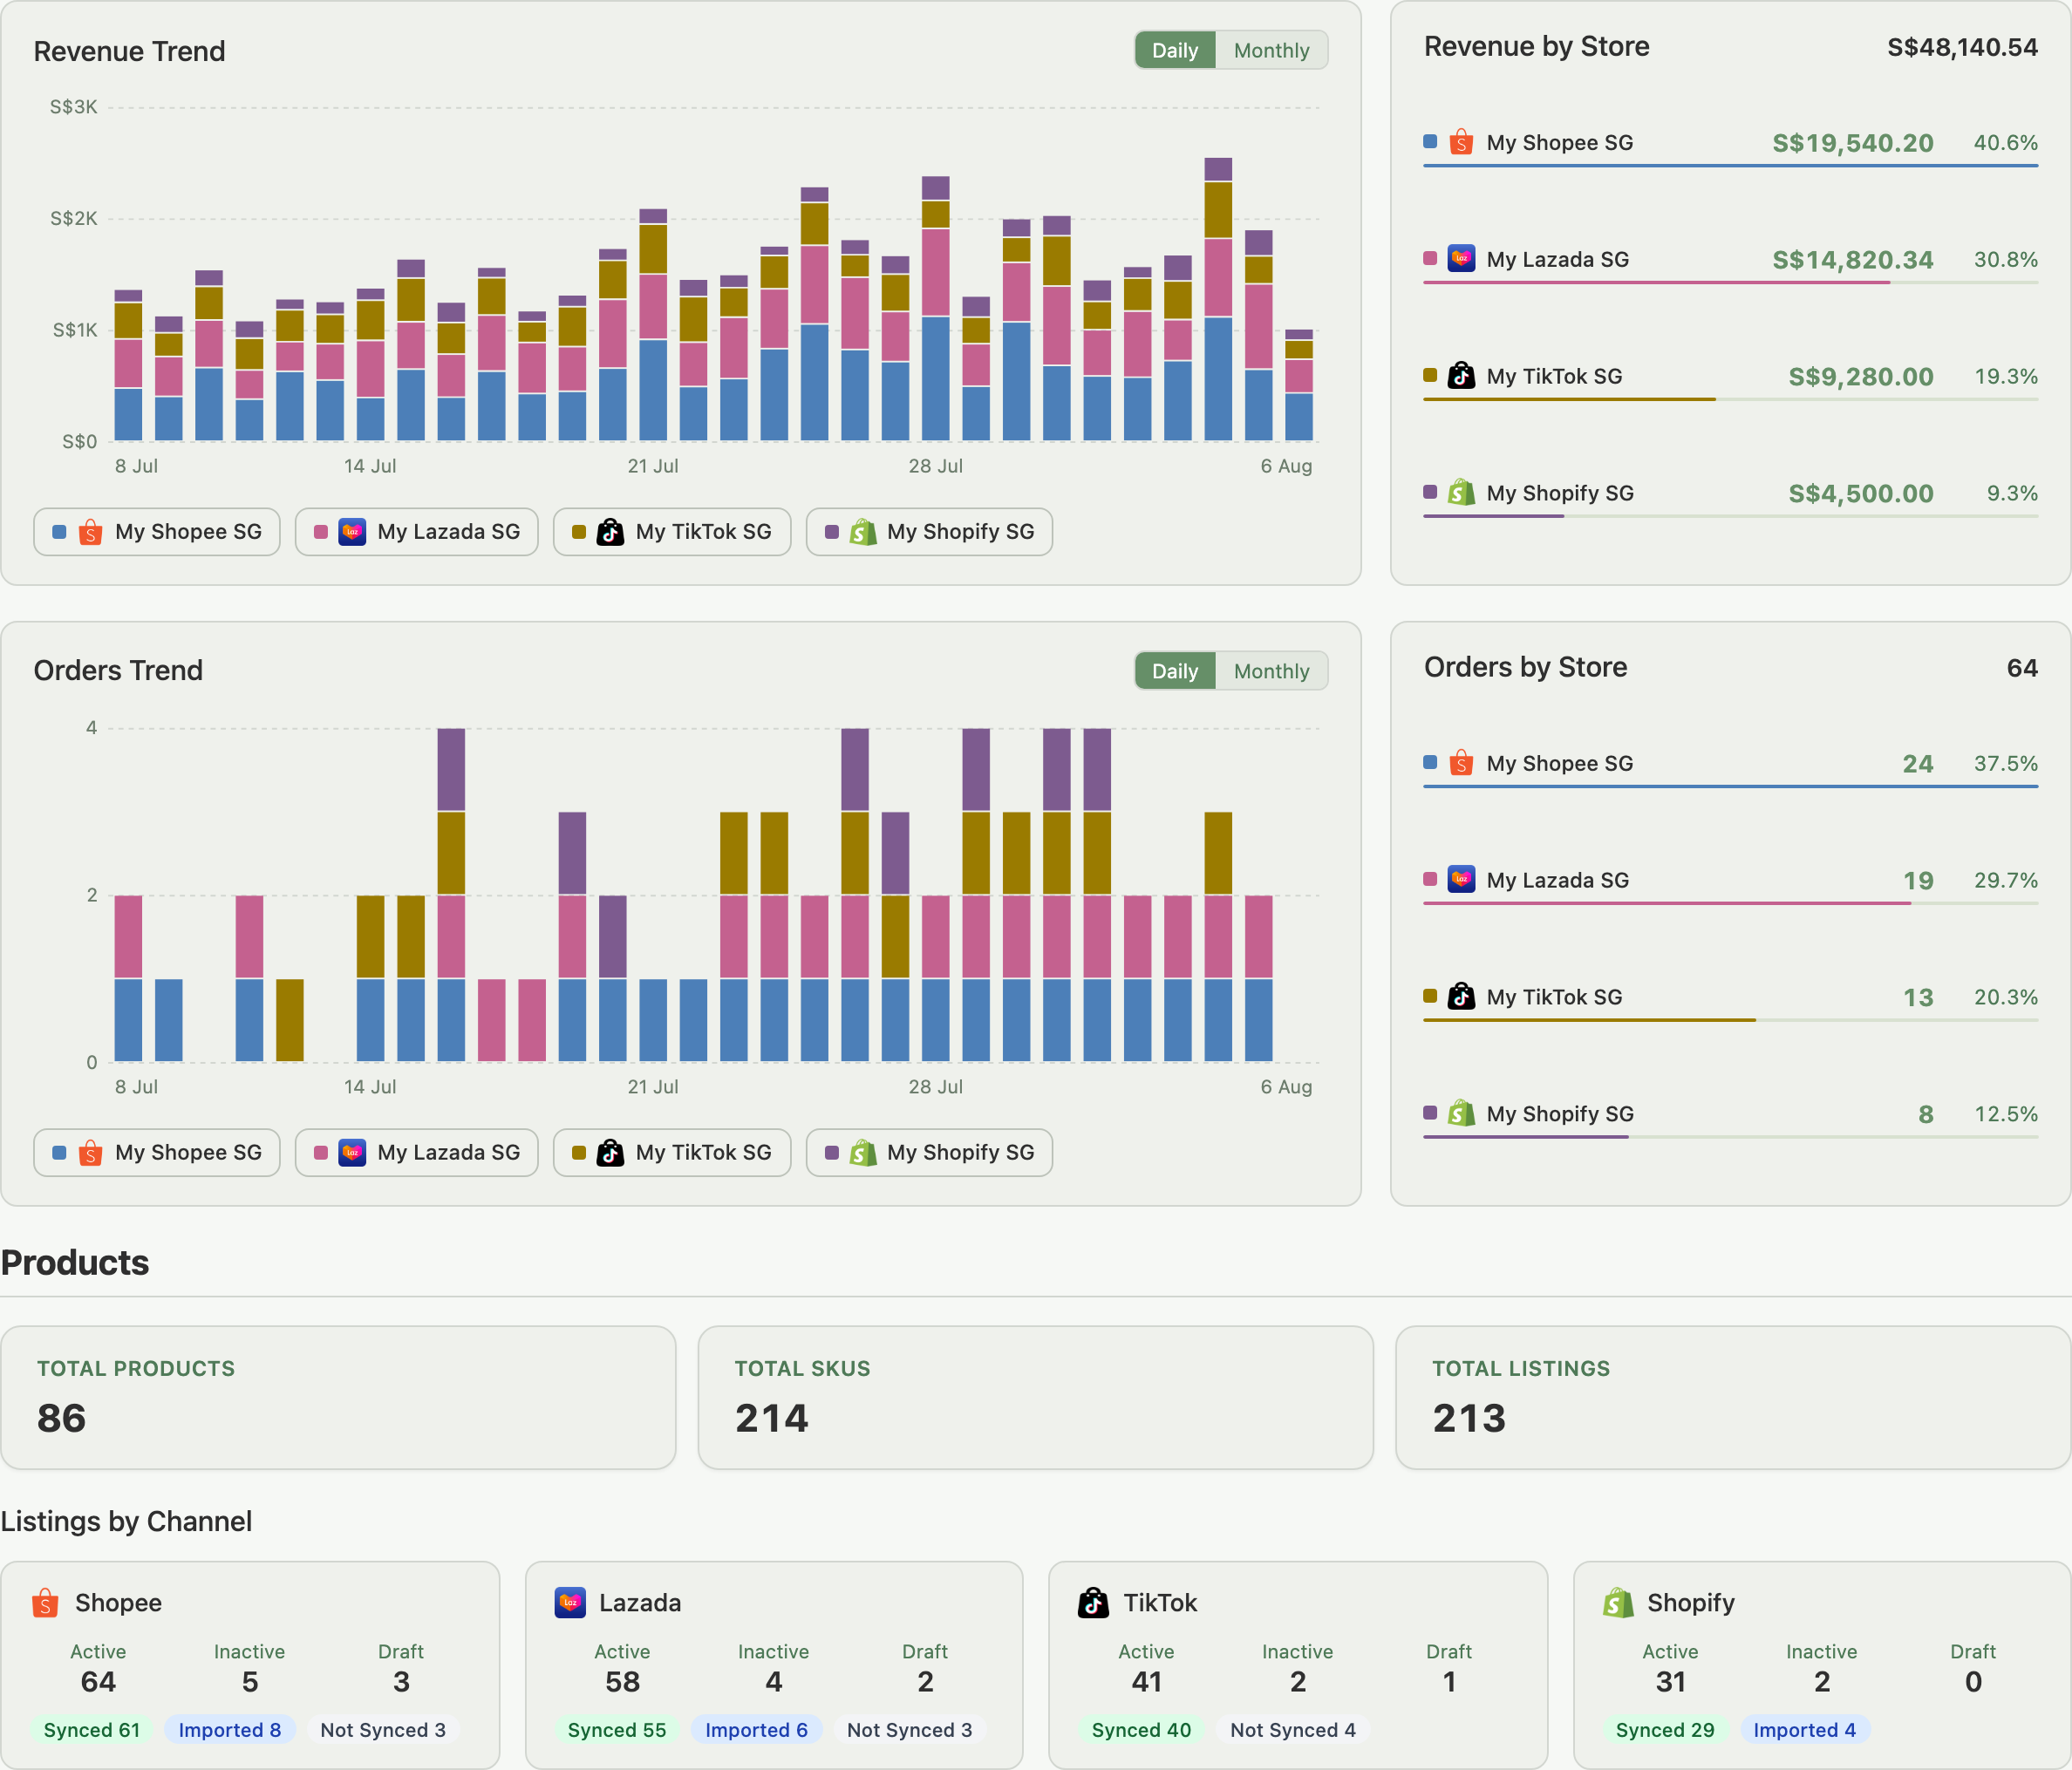2072x1770 pixels.
Task: Open the Total Listings card
Action: pos(1733,1398)
